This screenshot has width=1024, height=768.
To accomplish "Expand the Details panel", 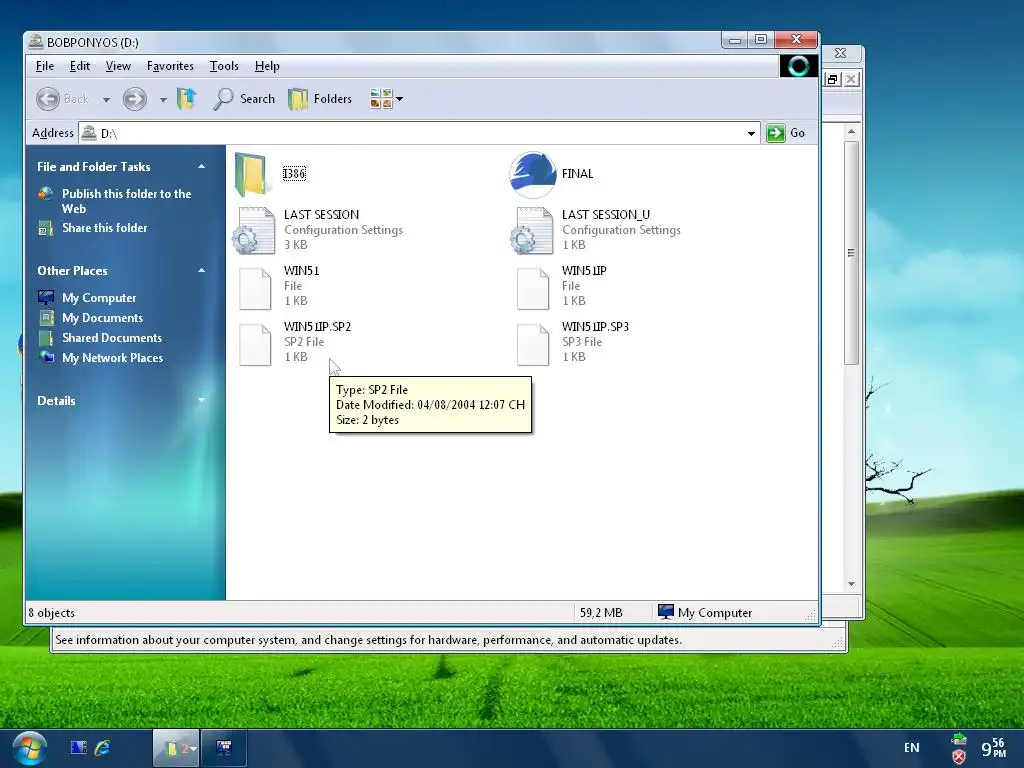I will pyautogui.click(x=201, y=400).
